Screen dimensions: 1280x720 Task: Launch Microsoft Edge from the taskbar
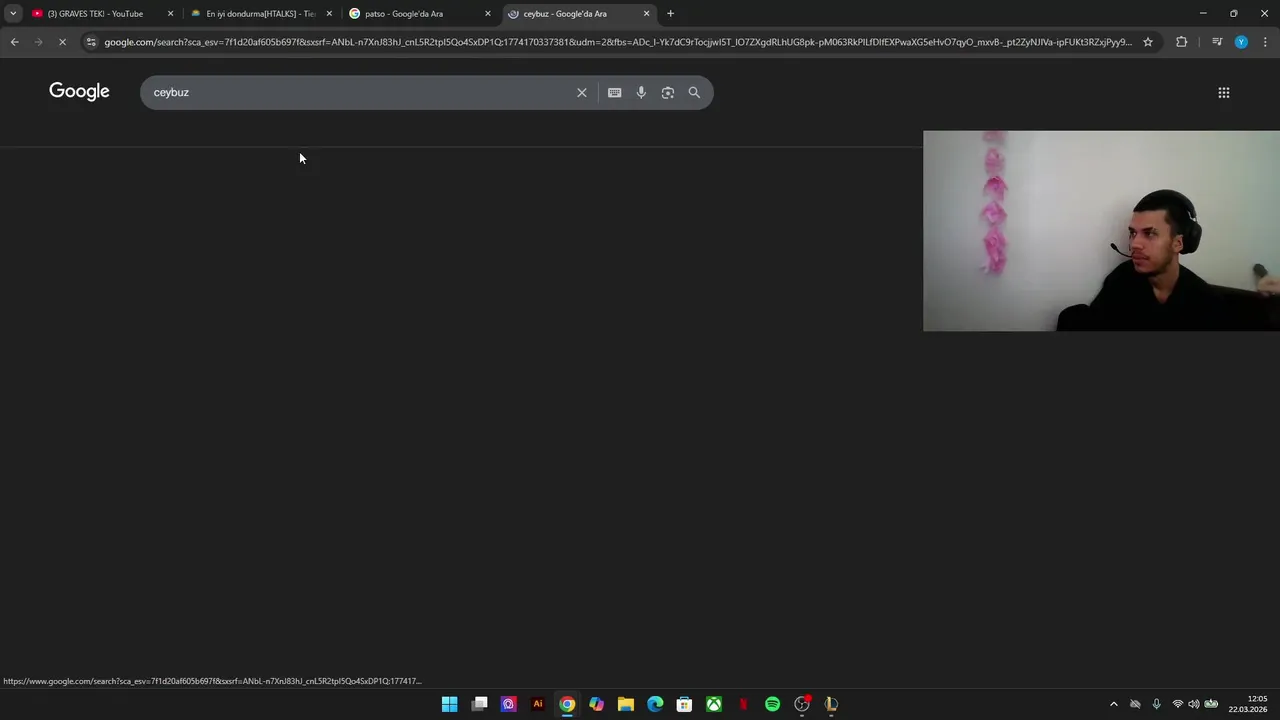click(655, 704)
